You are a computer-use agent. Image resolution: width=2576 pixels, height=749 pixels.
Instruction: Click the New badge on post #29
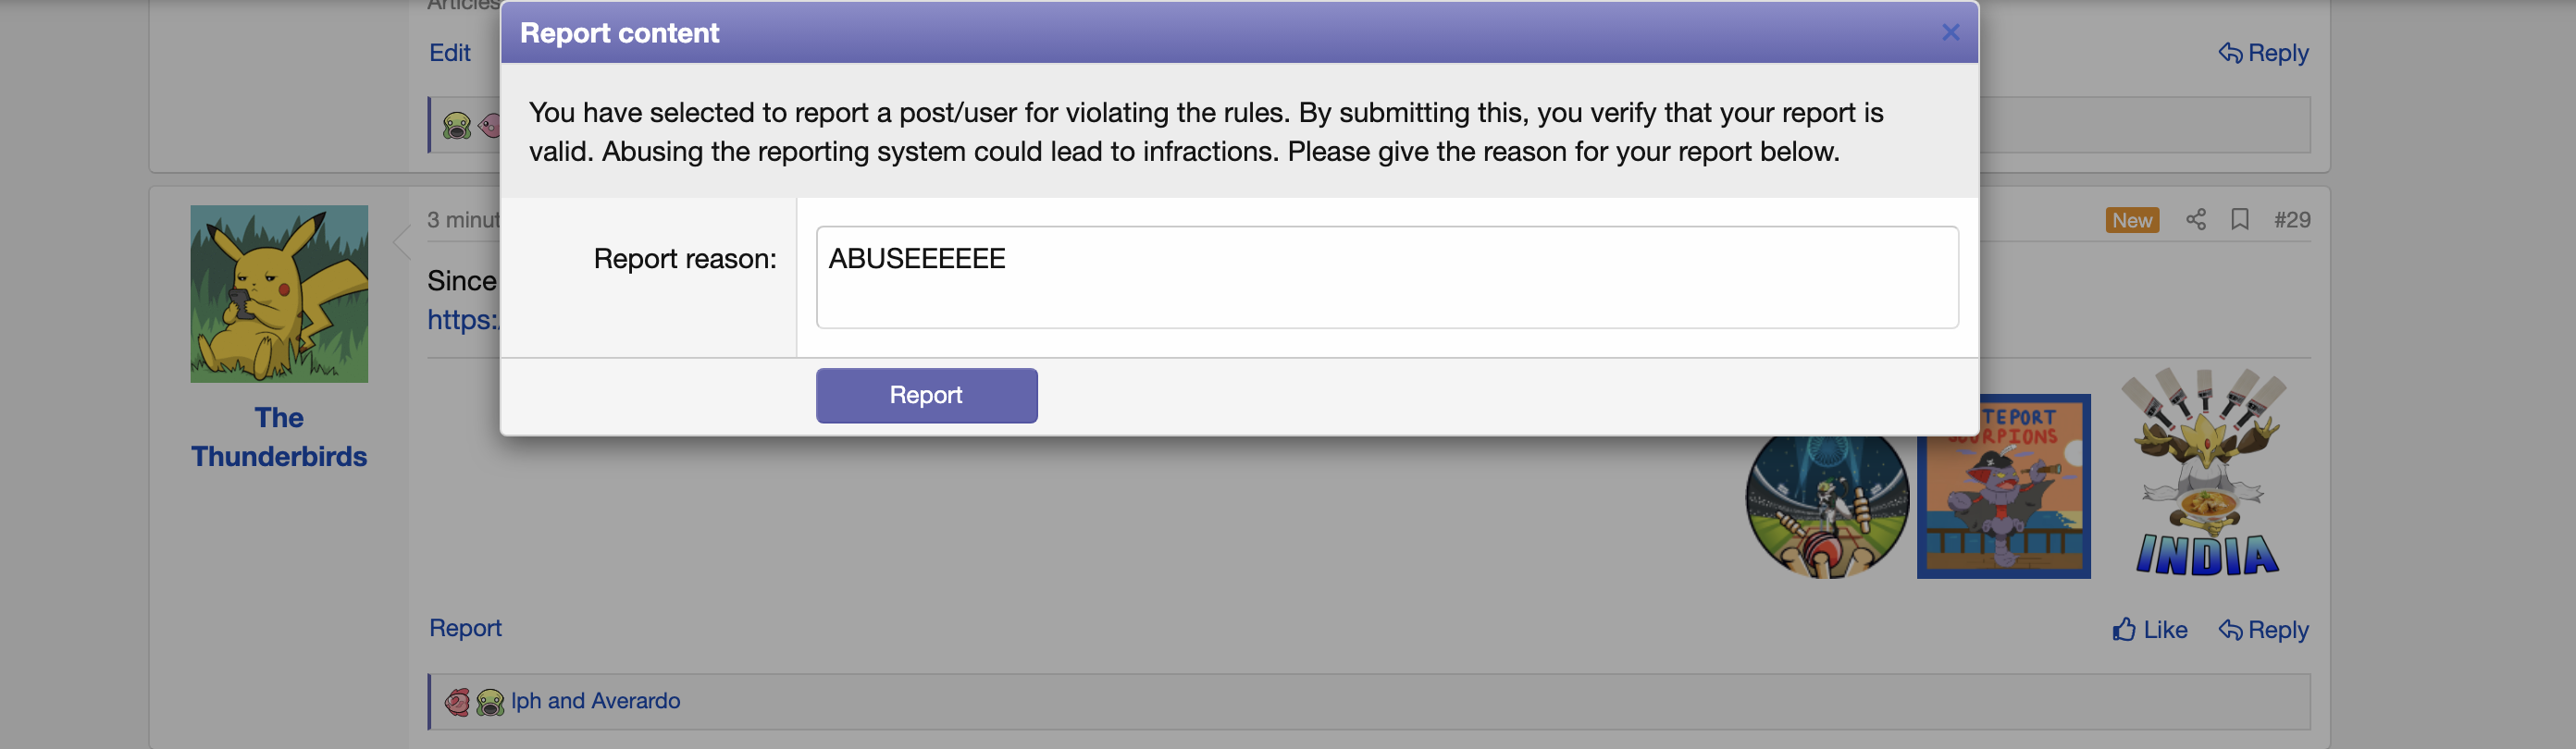(x=2131, y=220)
